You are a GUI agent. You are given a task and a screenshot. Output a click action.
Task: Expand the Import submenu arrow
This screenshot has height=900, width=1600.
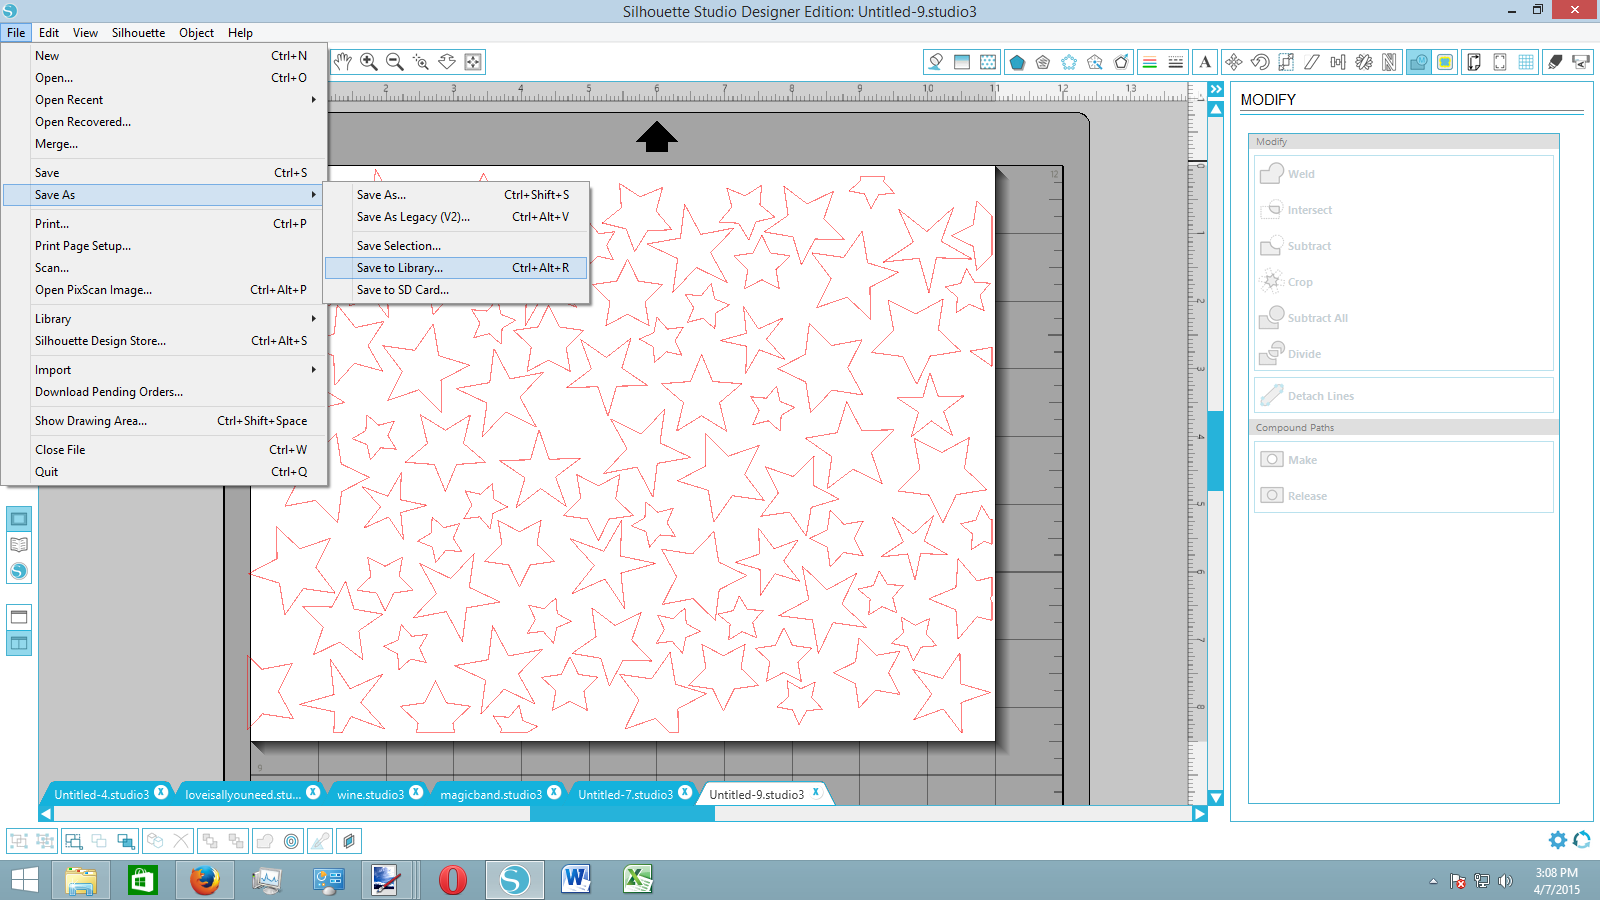[313, 370]
